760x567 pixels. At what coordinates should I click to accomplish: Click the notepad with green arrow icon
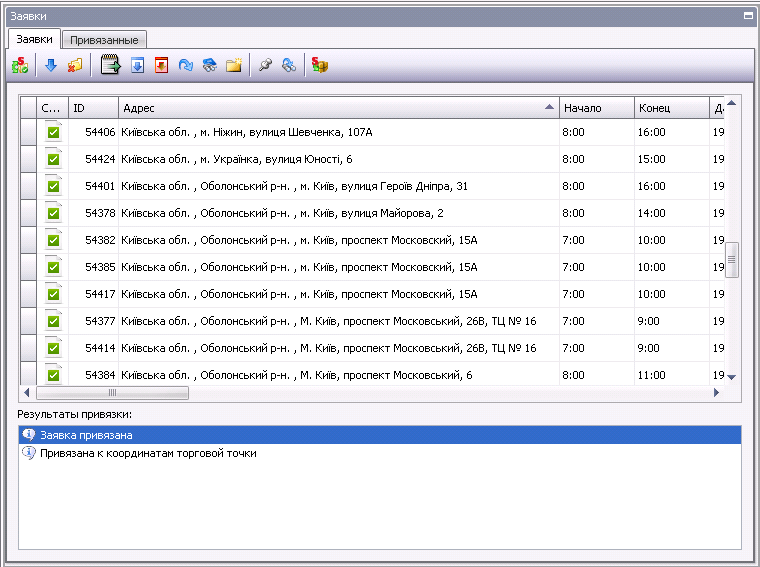pos(110,66)
